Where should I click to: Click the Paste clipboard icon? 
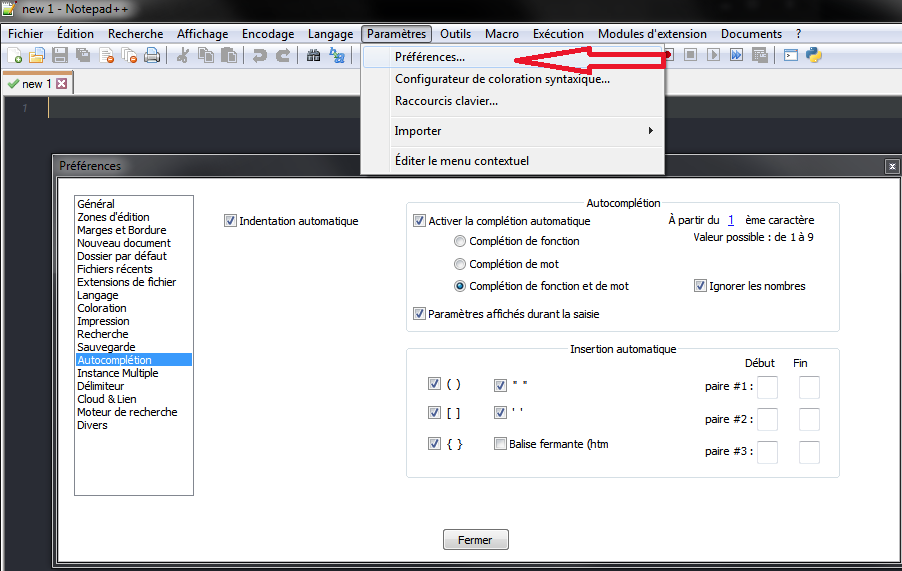(x=229, y=55)
